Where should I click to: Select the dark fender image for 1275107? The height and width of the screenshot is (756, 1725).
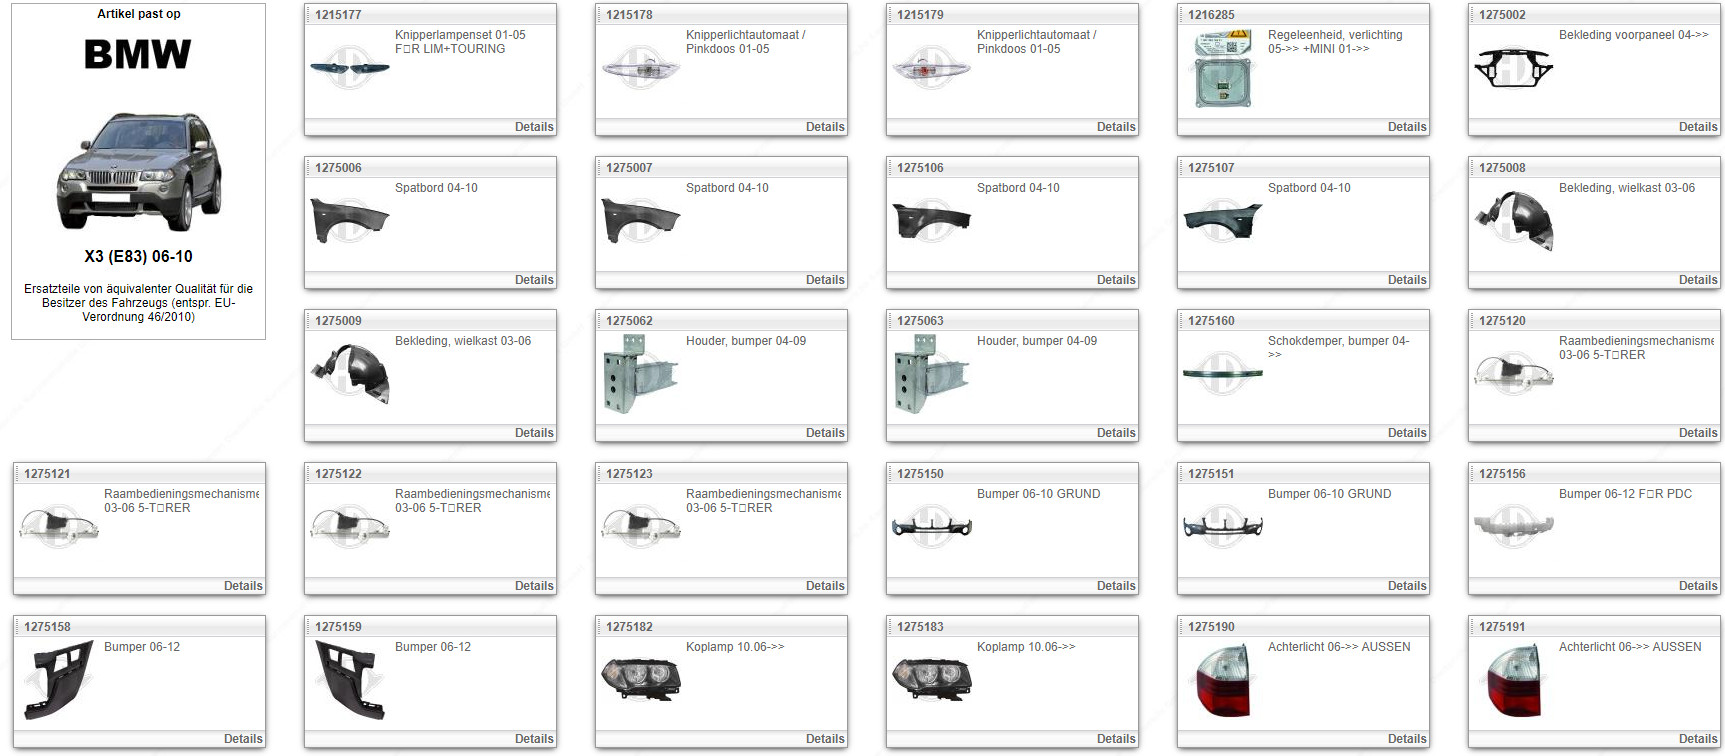[x=1222, y=221]
